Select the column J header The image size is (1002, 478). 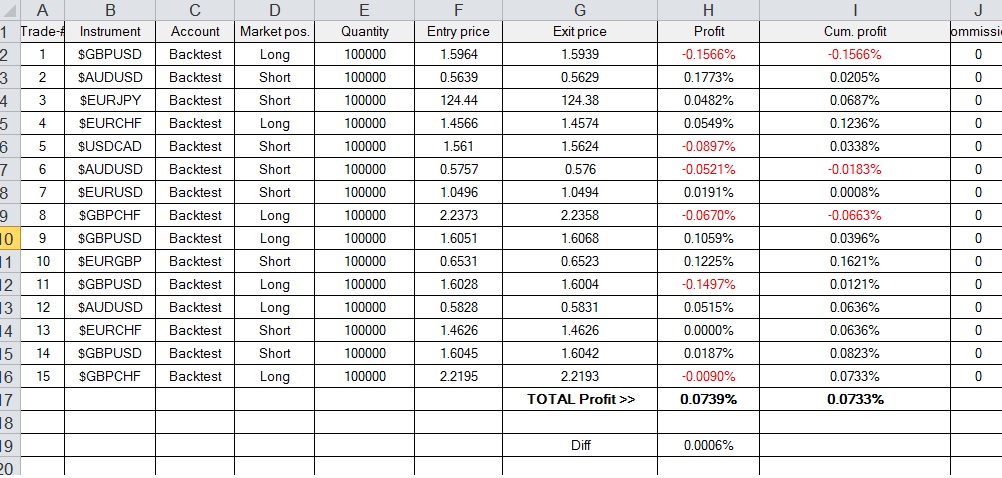(x=977, y=10)
